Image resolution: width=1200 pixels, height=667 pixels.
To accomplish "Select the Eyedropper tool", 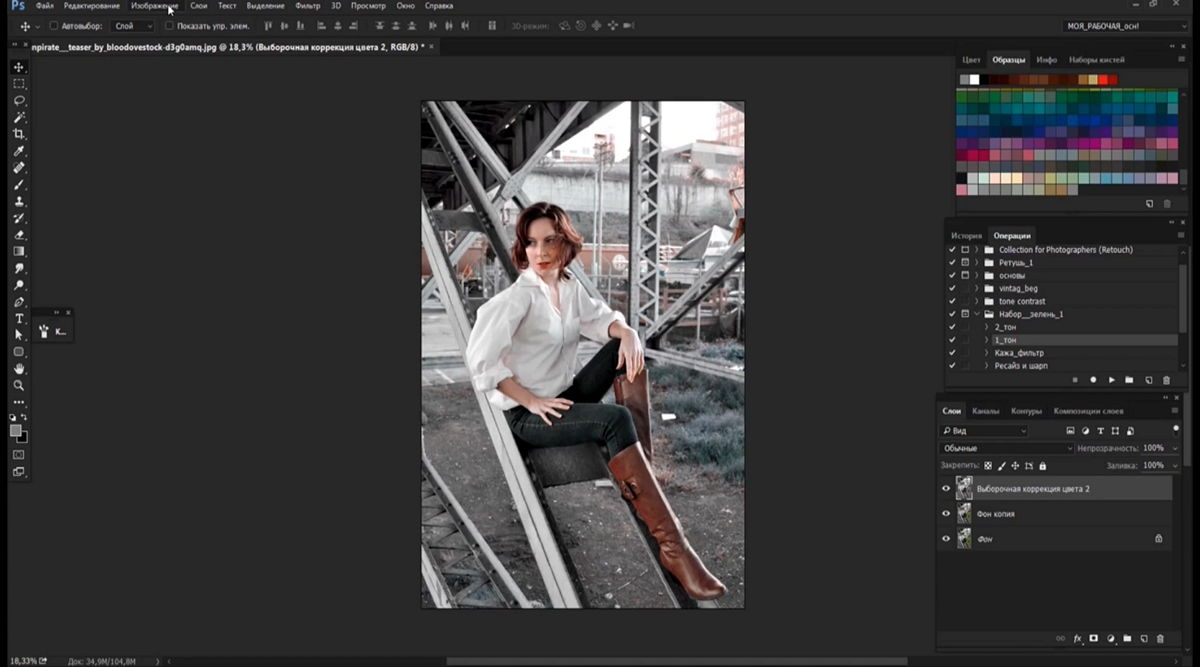I will coord(19,151).
